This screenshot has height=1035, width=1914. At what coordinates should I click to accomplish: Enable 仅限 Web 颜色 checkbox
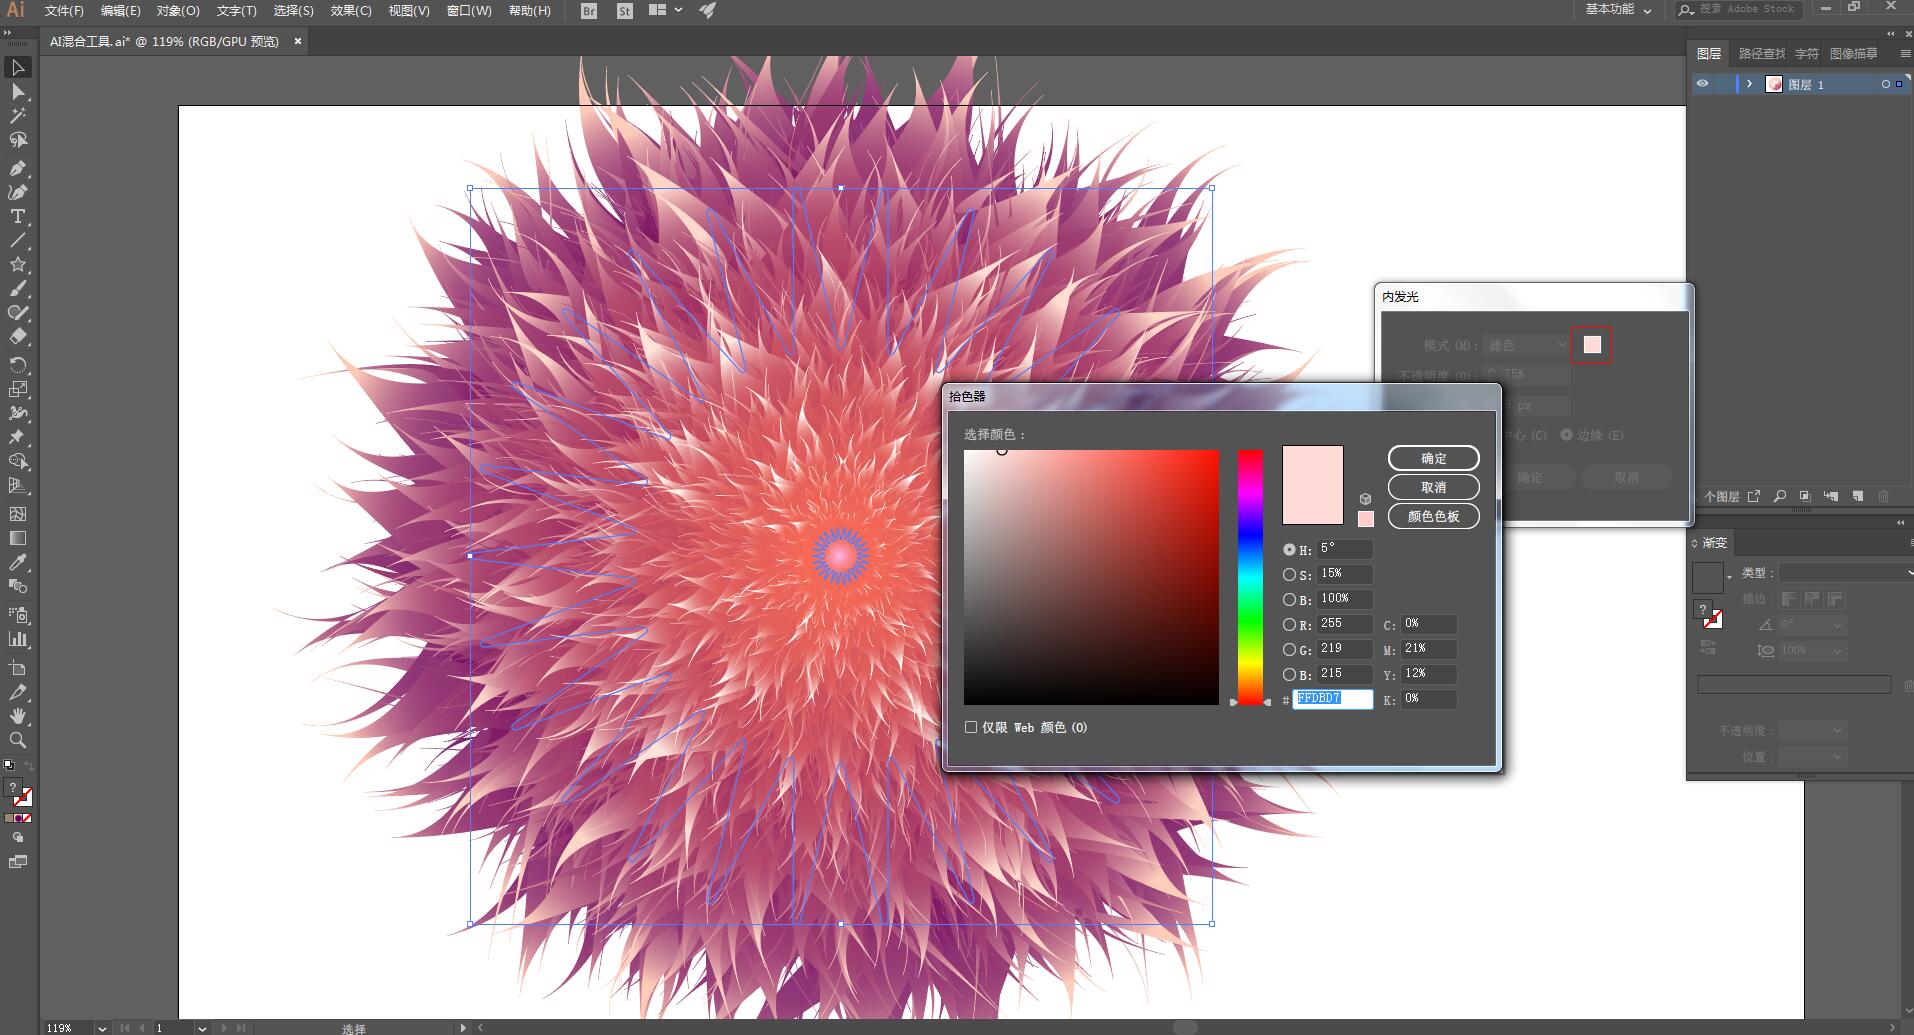tap(971, 727)
